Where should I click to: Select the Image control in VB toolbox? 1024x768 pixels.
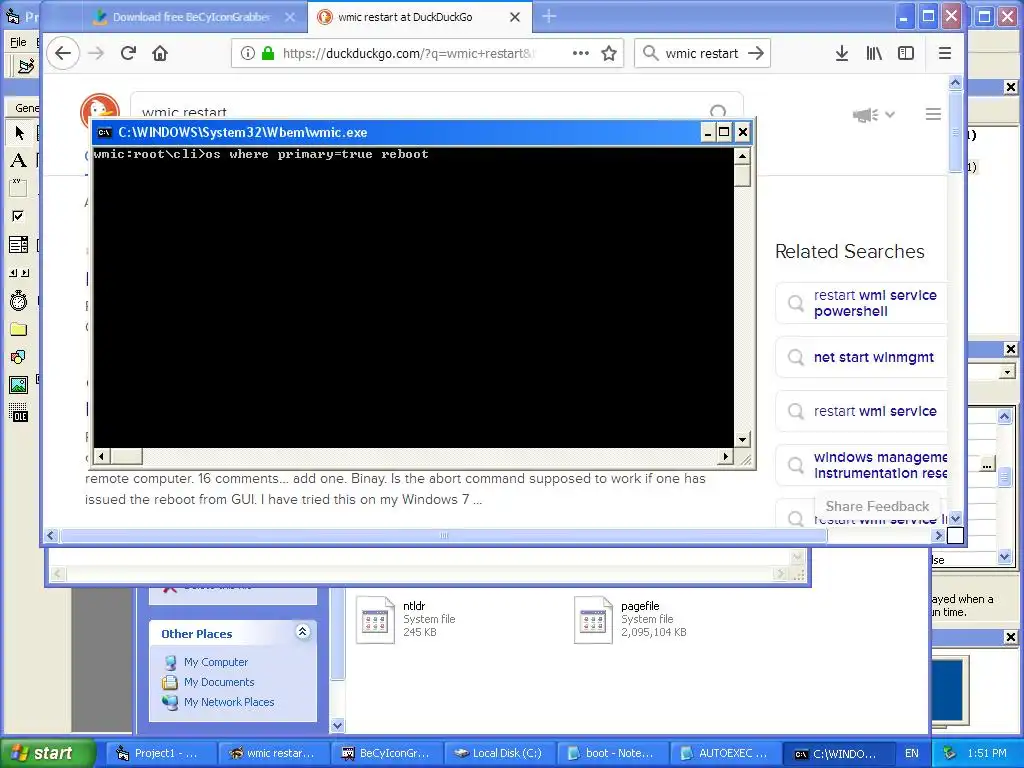(19, 385)
